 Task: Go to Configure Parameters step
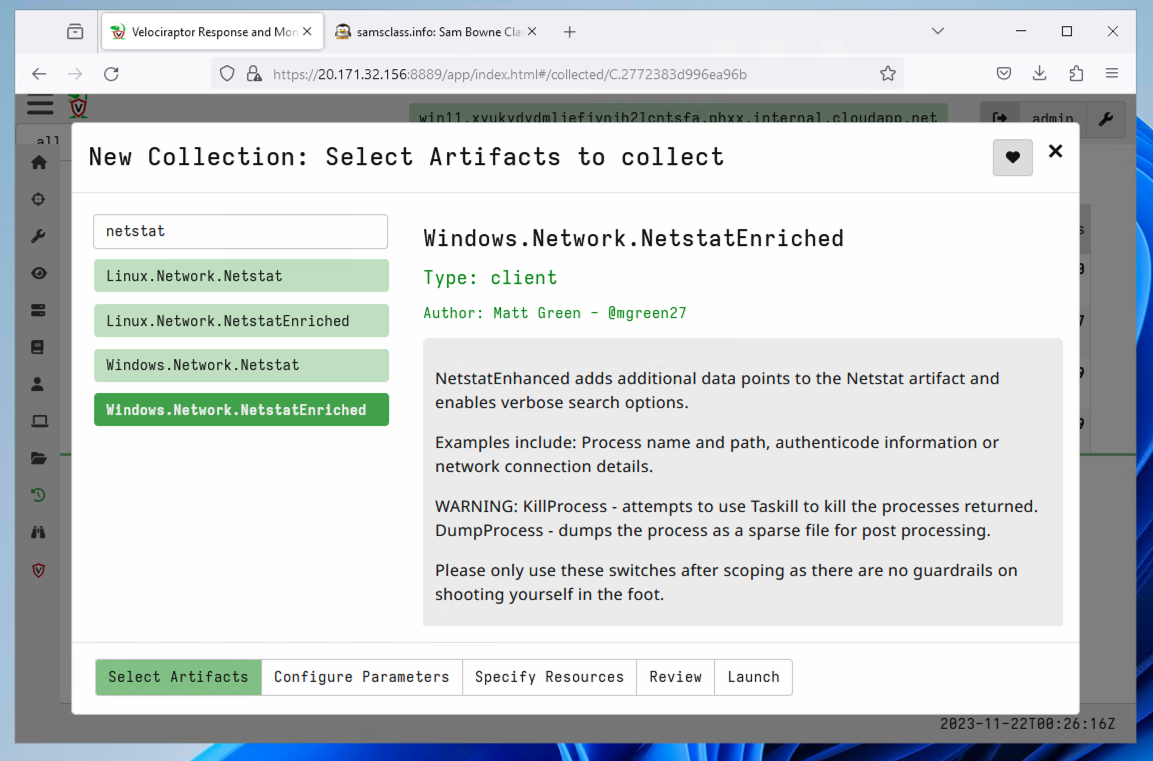pos(362,677)
